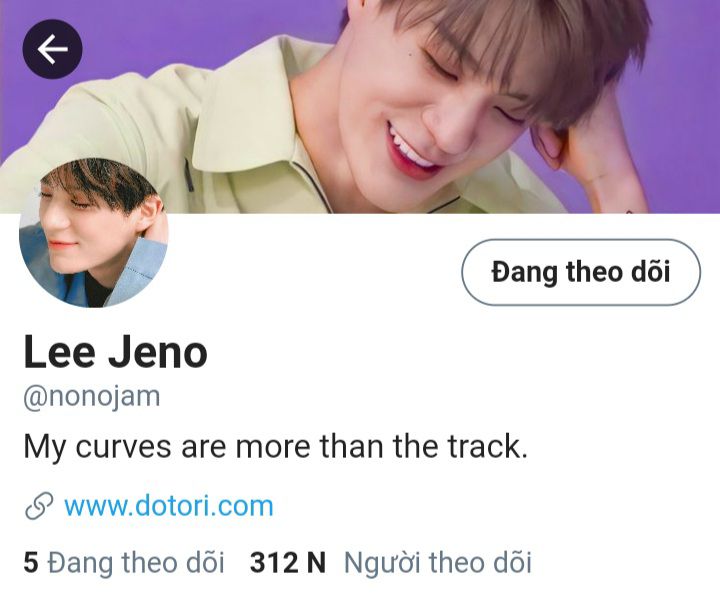Image resolution: width=720 pixels, height=595 pixels.
Task: Open the www.dotori.com website link
Action: click(x=169, y=506)
